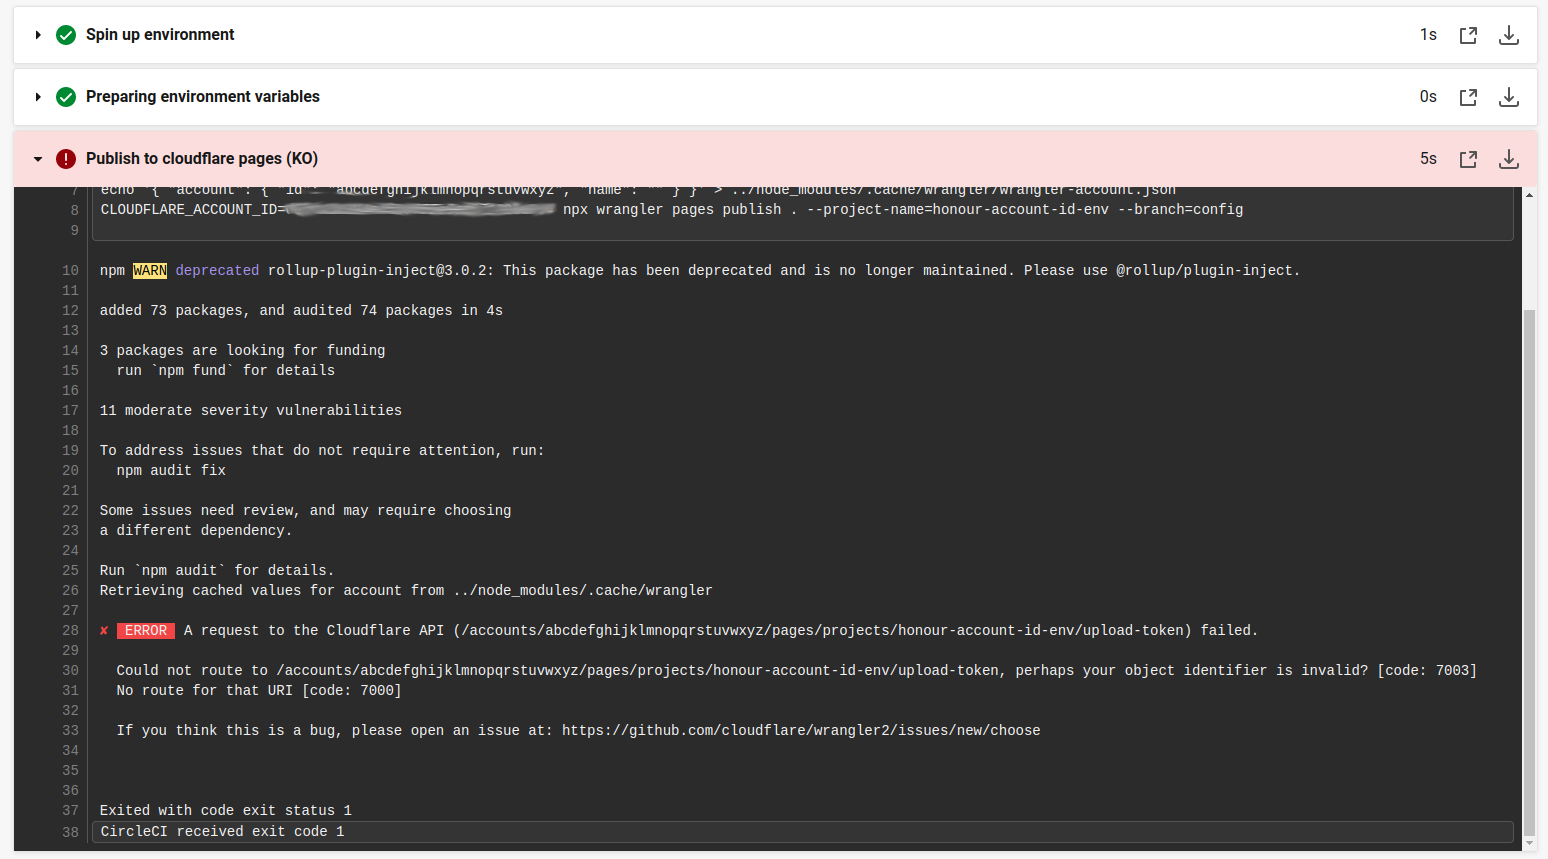Screen dimensions: 1548x859
Task: Click line number 28 in the gutter
Action: (x=70, y=631)
